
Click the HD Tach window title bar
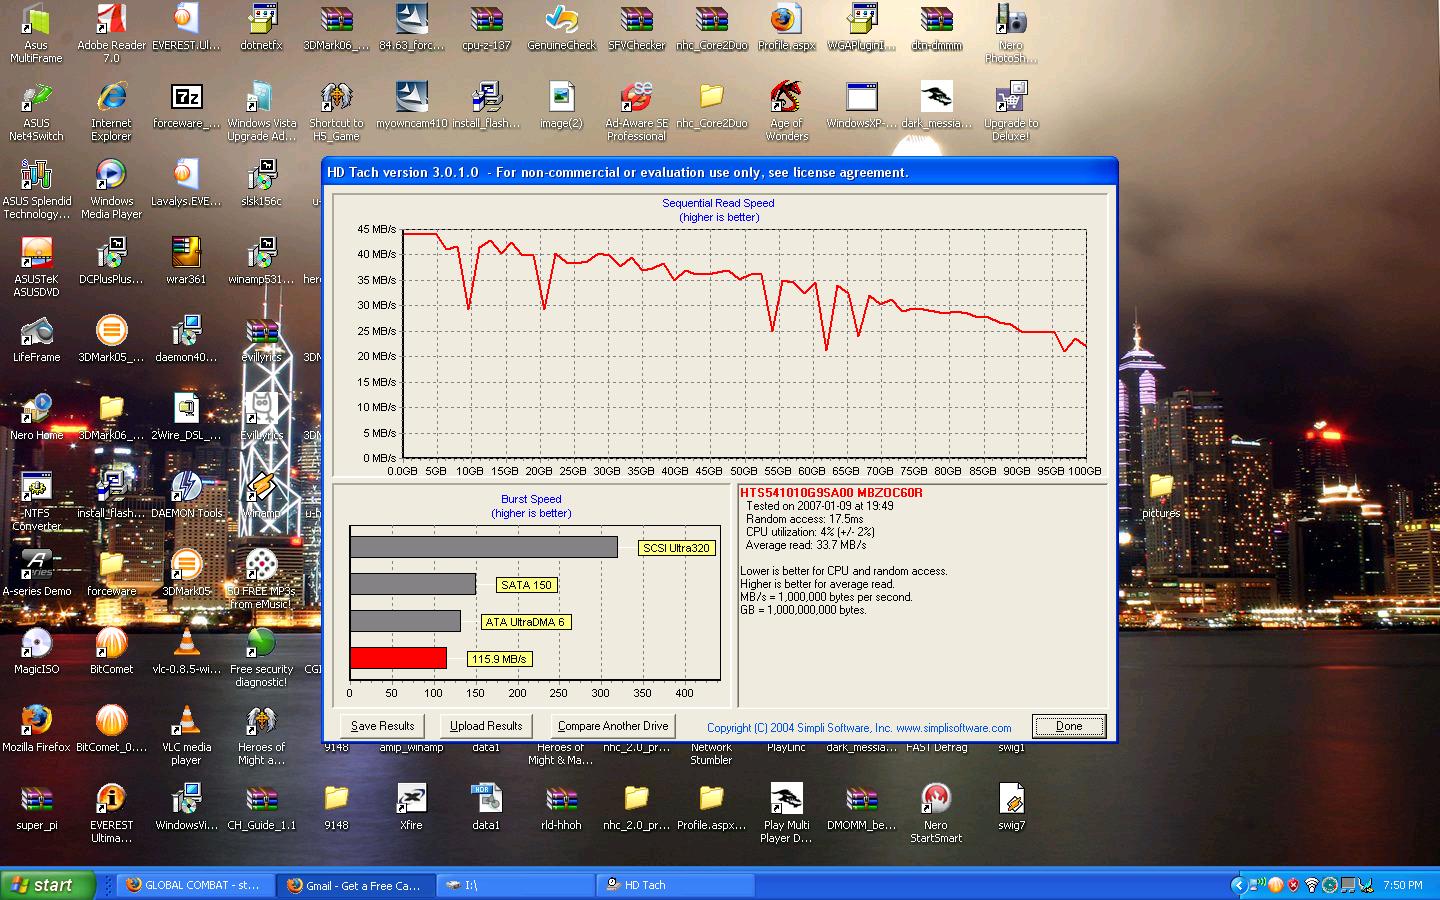click(719, 172)
